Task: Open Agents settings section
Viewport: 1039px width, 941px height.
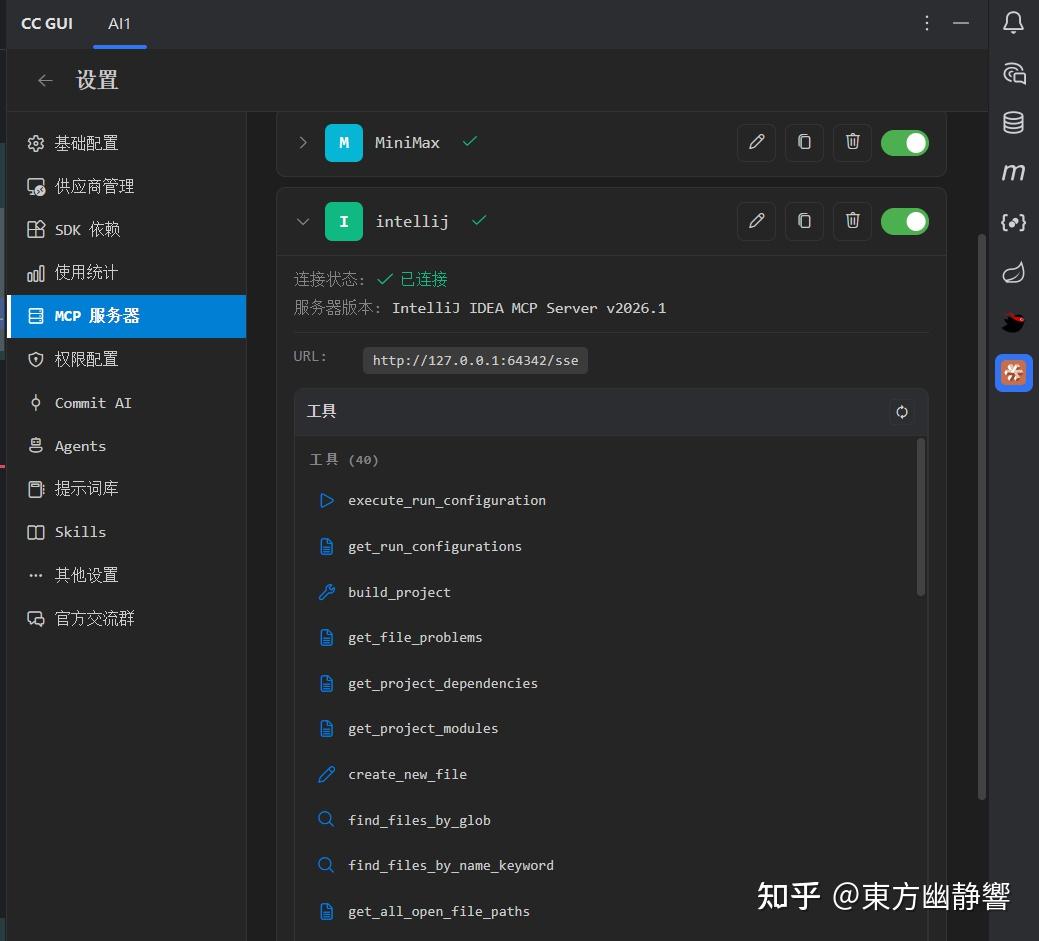Action: [127, 445]
